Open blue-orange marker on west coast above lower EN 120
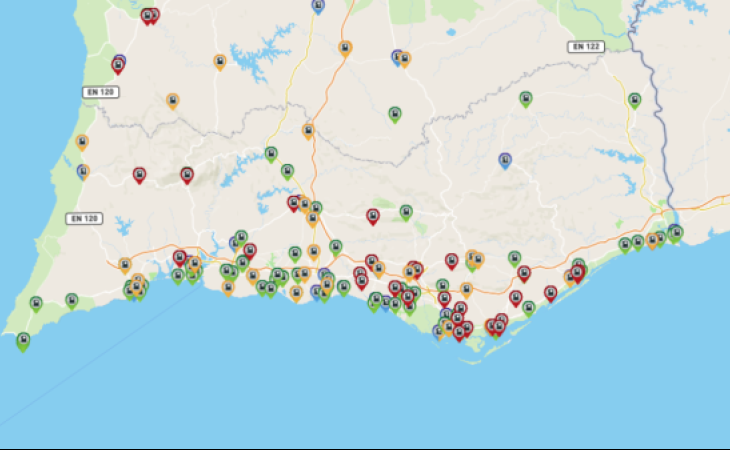This screenshot has width=730, height=450. coord(83,172)
